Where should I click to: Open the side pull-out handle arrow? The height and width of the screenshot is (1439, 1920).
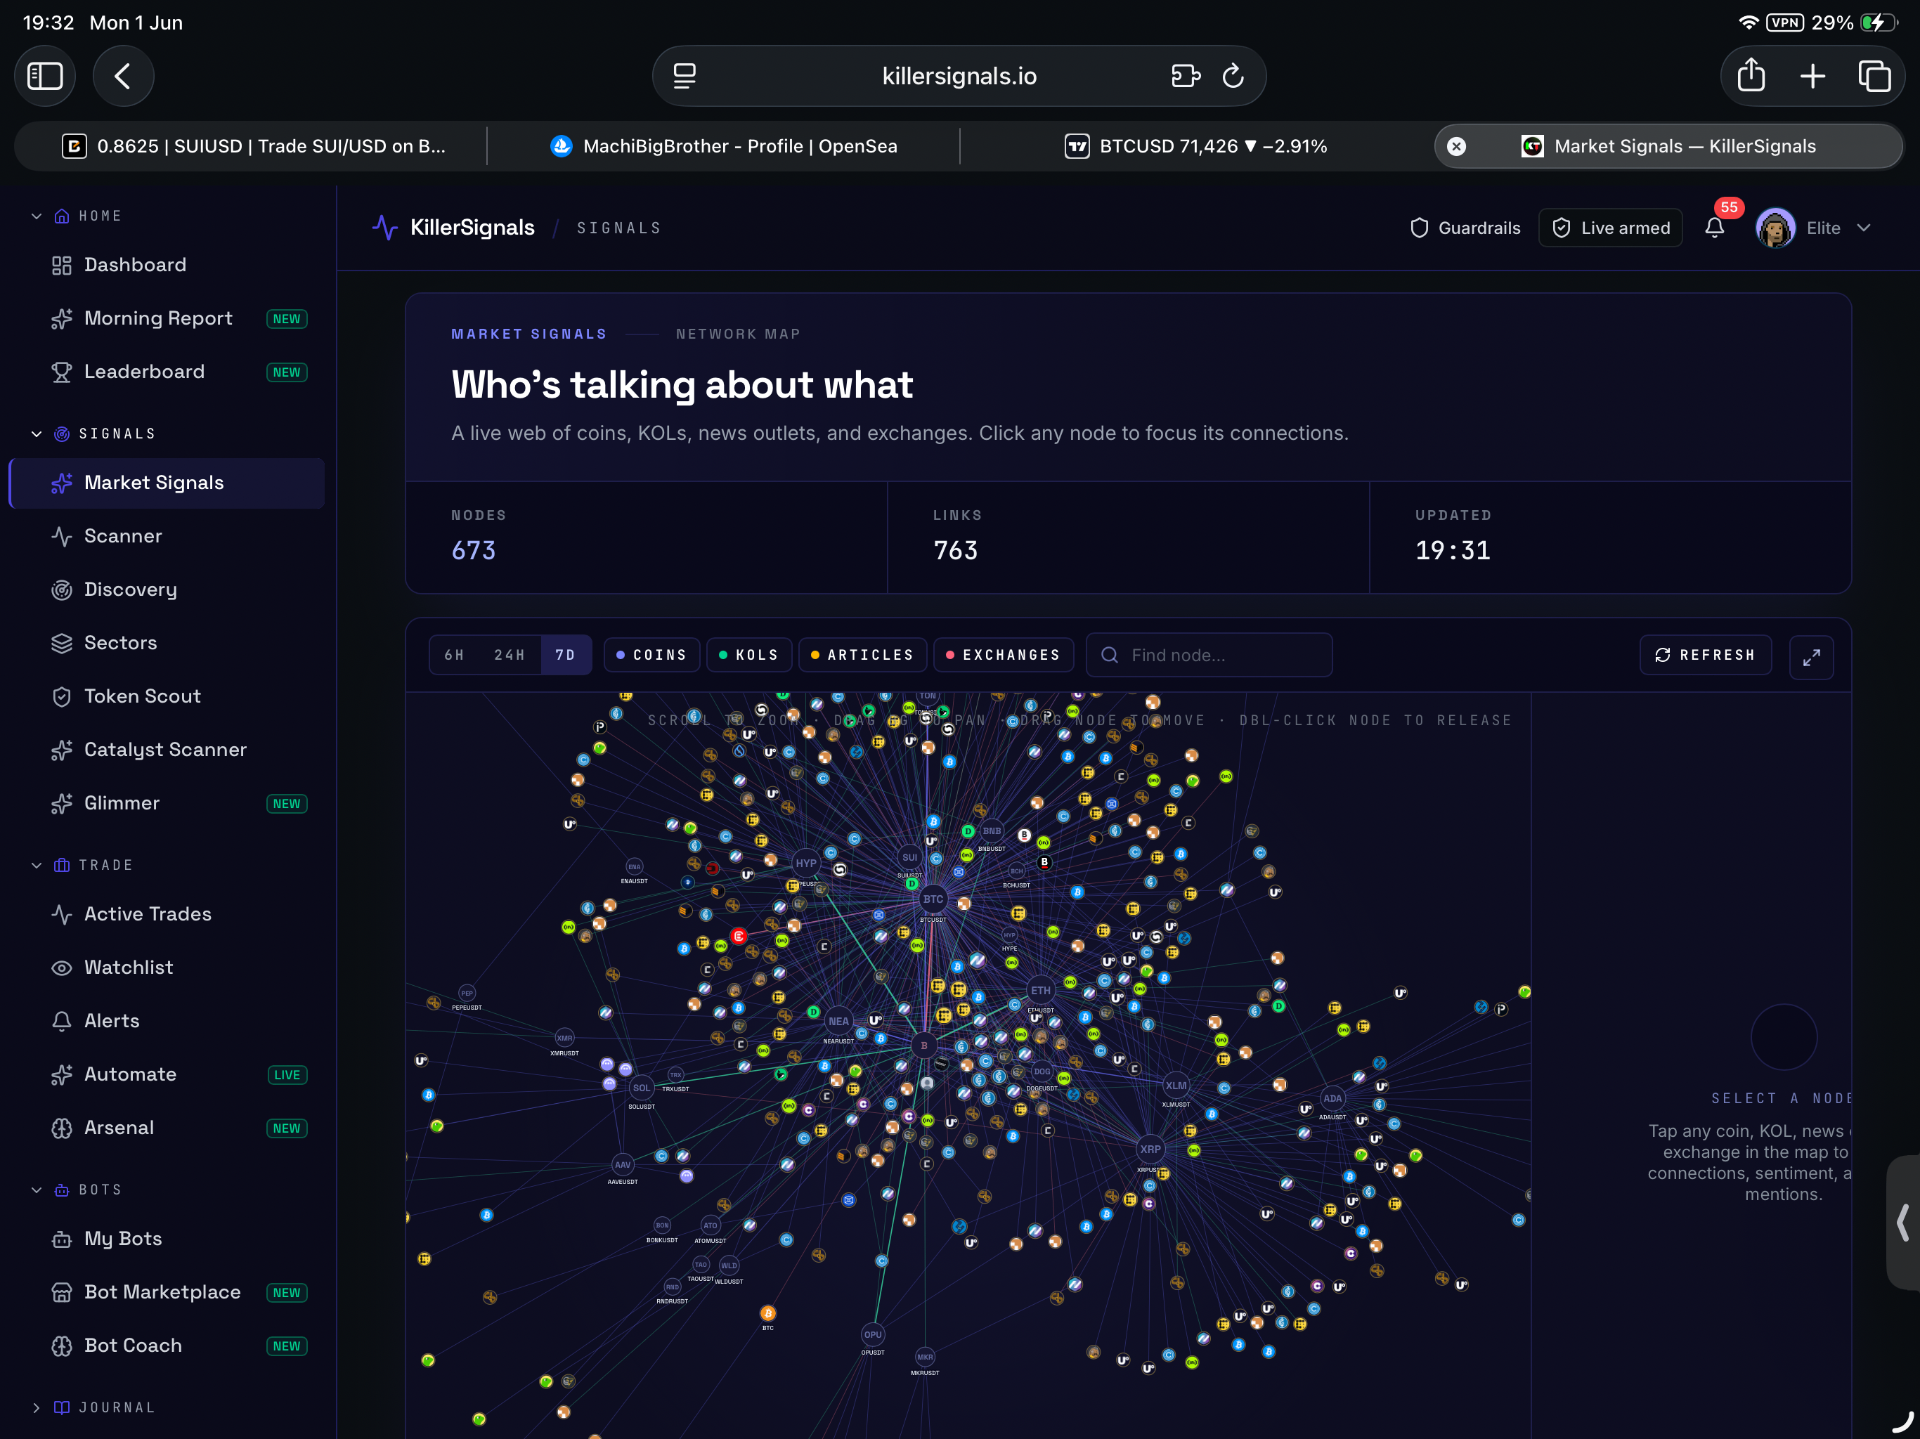tap(1903, 1222)
